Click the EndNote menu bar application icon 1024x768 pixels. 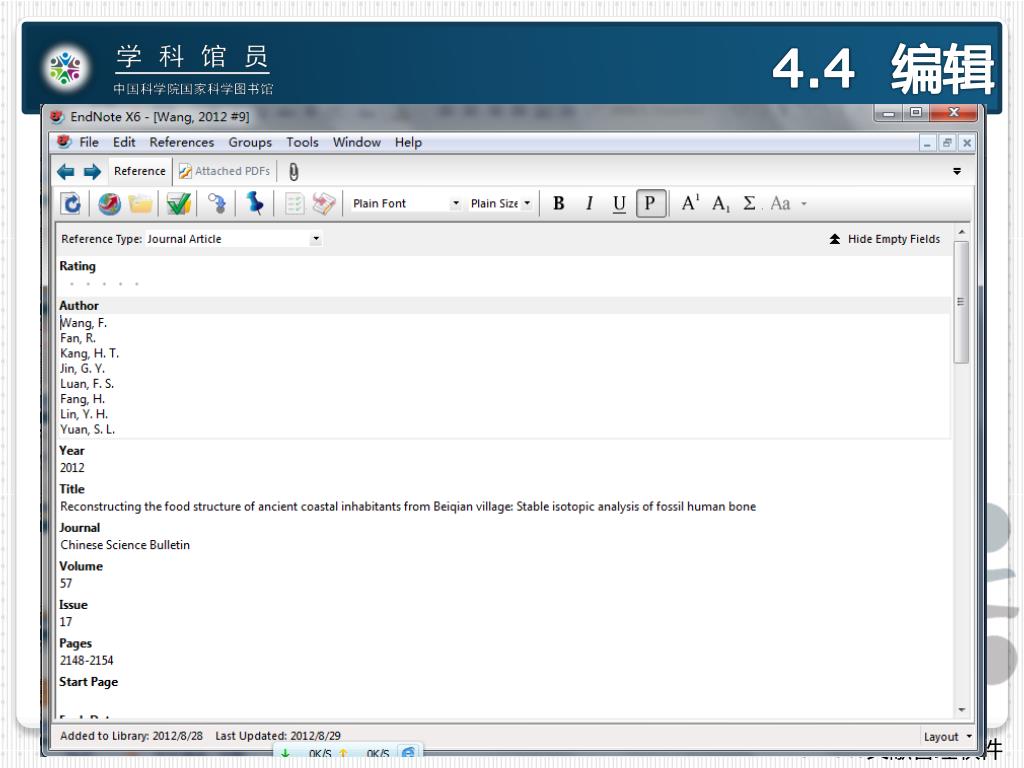point(63,142)
